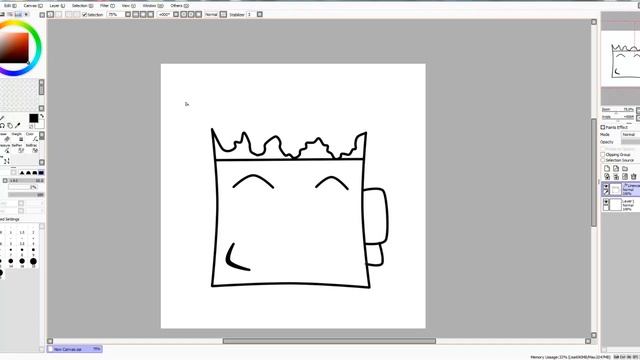Click zoom out button in toolbar
Image resolution: width=640 pixels, height=360 pixels.
click(136, 14)
